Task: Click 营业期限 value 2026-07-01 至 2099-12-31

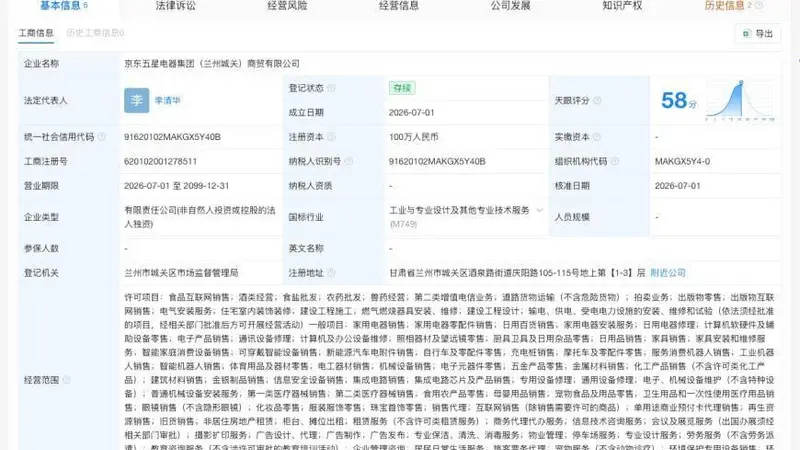Action: (177, 186)
